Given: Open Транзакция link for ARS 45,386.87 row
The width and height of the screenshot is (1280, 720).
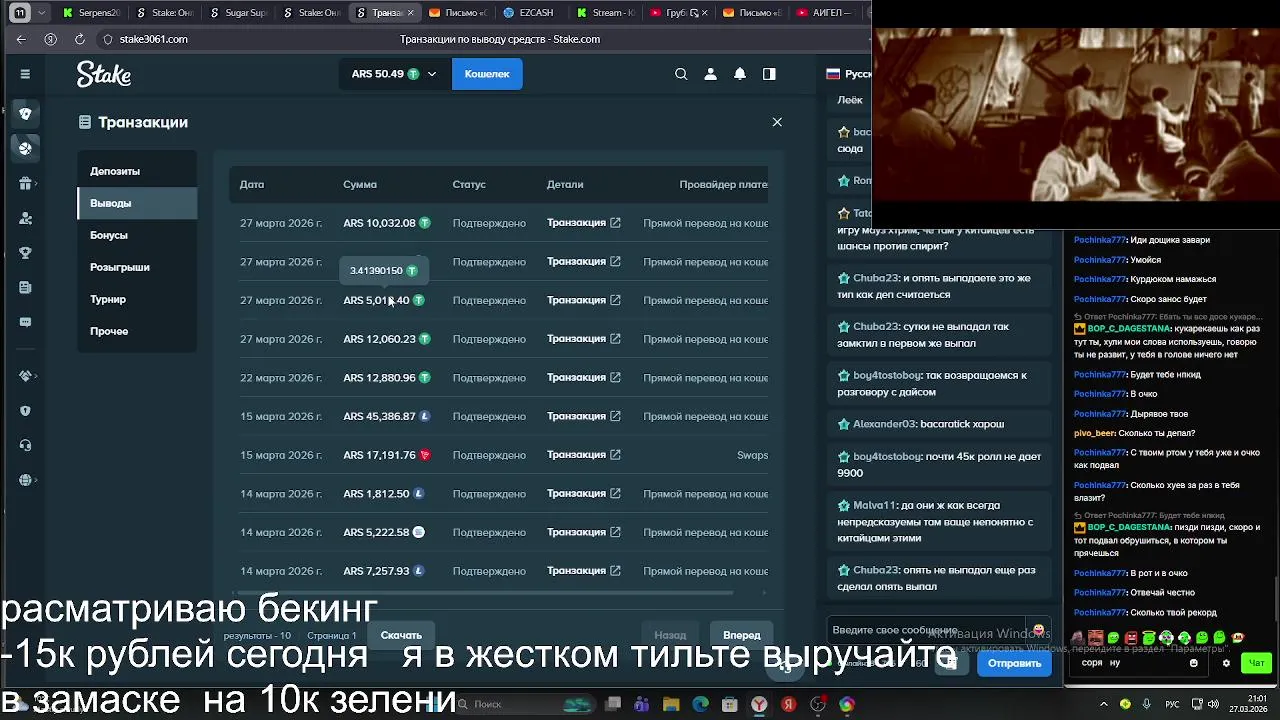Looking at the screenshot, I should pos(584,416).
